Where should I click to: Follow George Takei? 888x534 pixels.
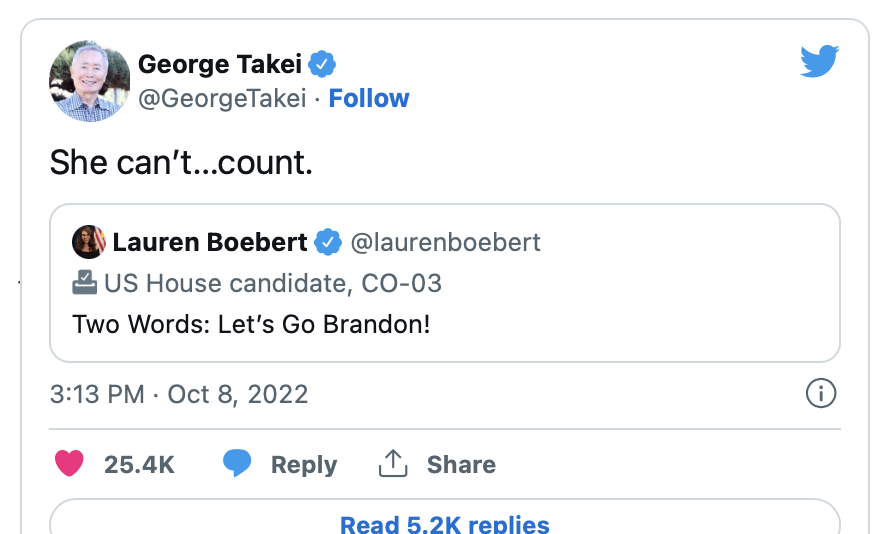(x=369, y=98)
